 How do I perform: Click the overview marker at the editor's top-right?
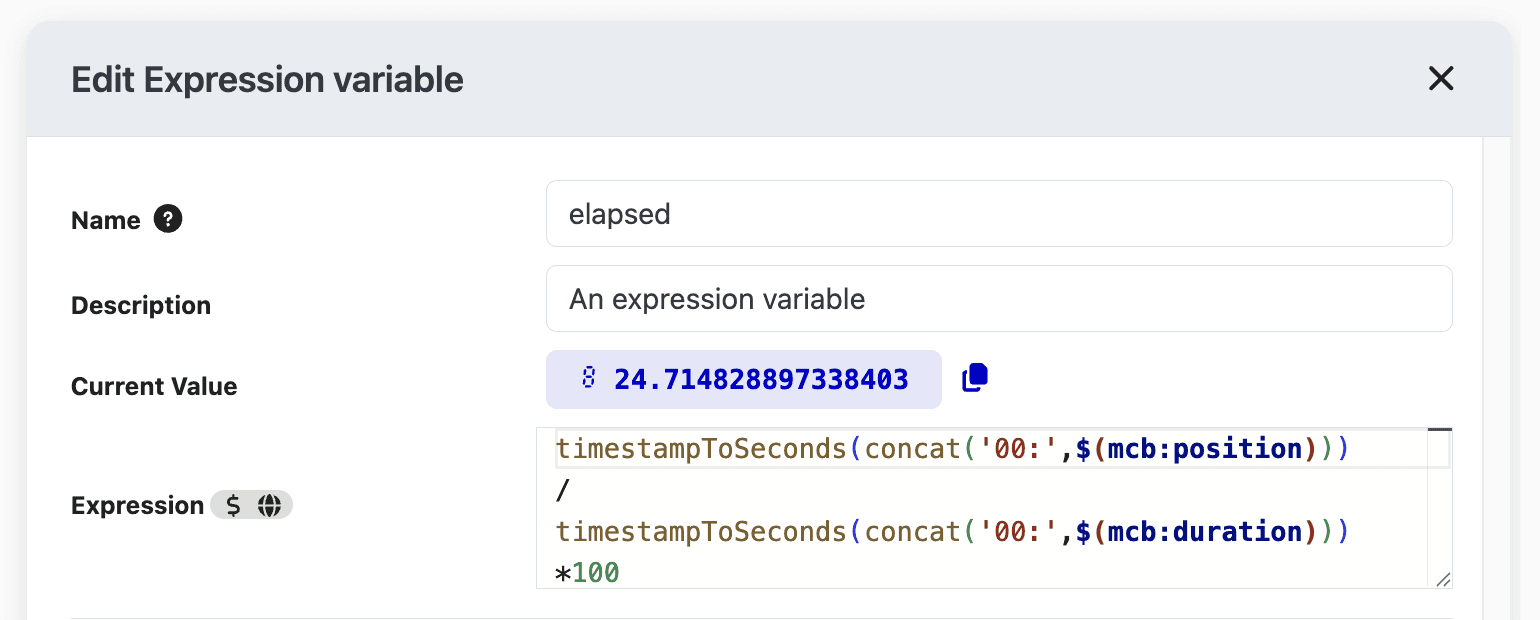coord(1439,430)
